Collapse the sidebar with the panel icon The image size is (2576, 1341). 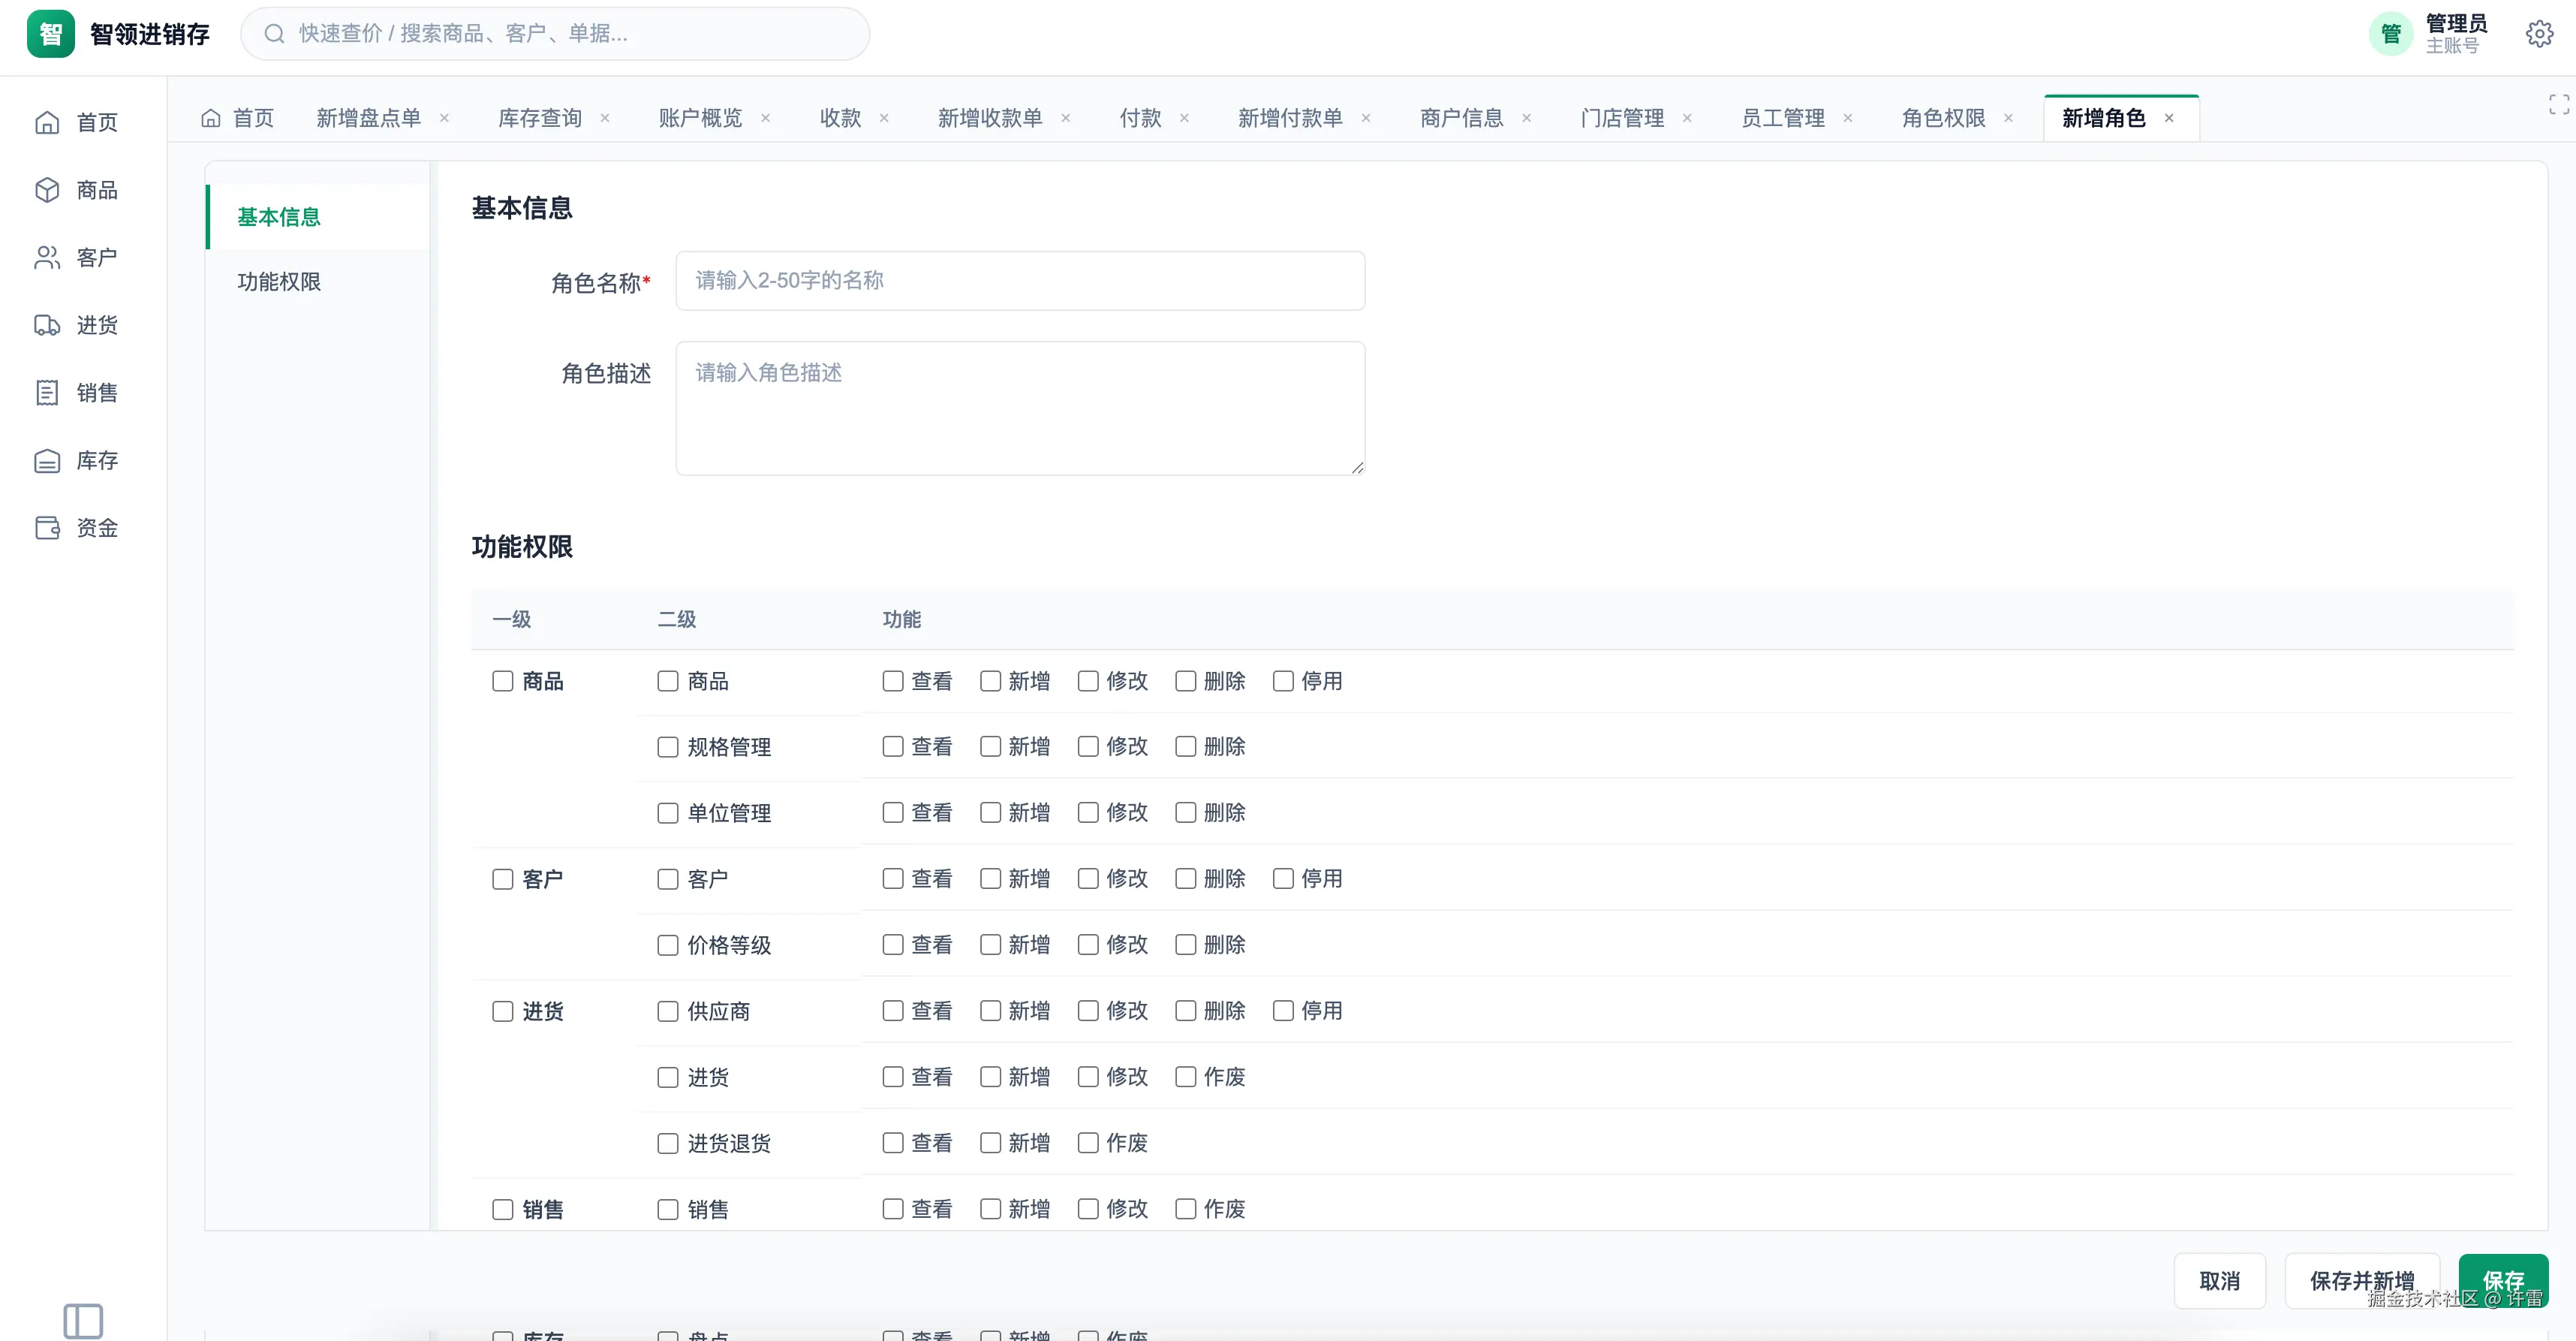pos(83,1320)
